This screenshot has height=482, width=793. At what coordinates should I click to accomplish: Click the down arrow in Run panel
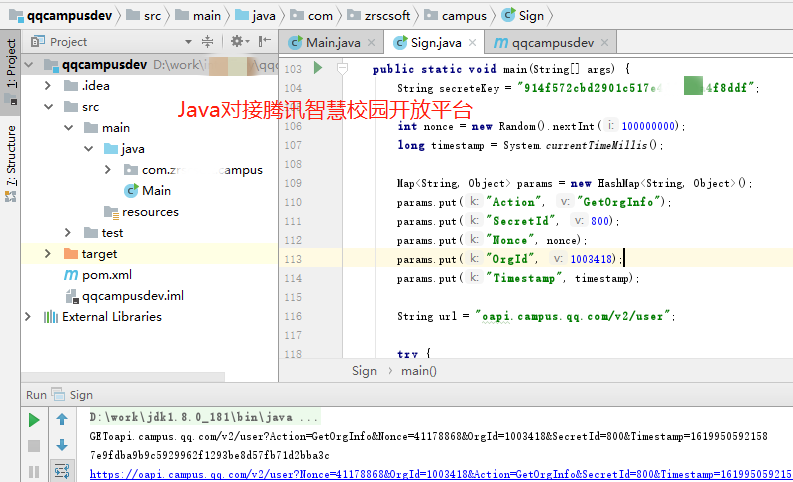tap(62, 445)
